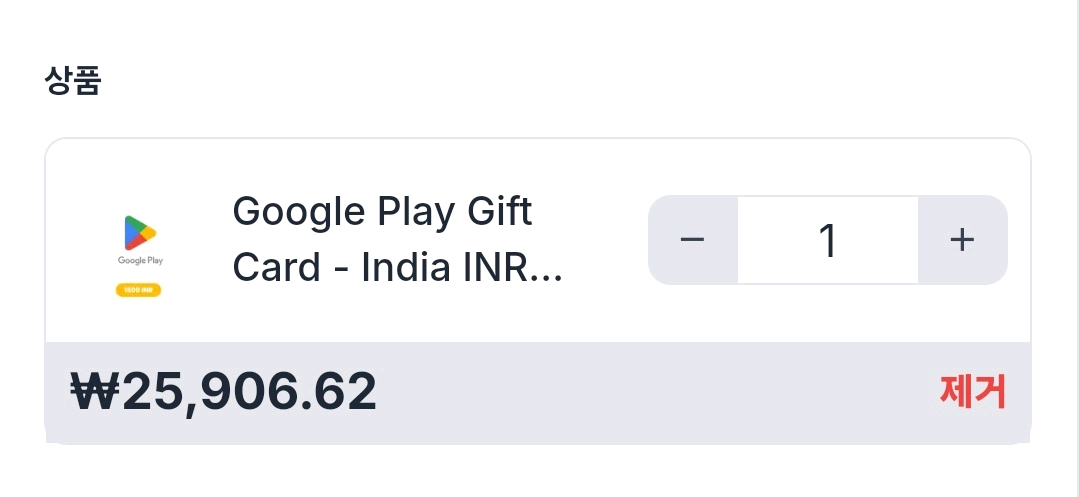Click the 상품 section heading
The width and height of the screenshot is (1079, 497).
pos(73,80)
